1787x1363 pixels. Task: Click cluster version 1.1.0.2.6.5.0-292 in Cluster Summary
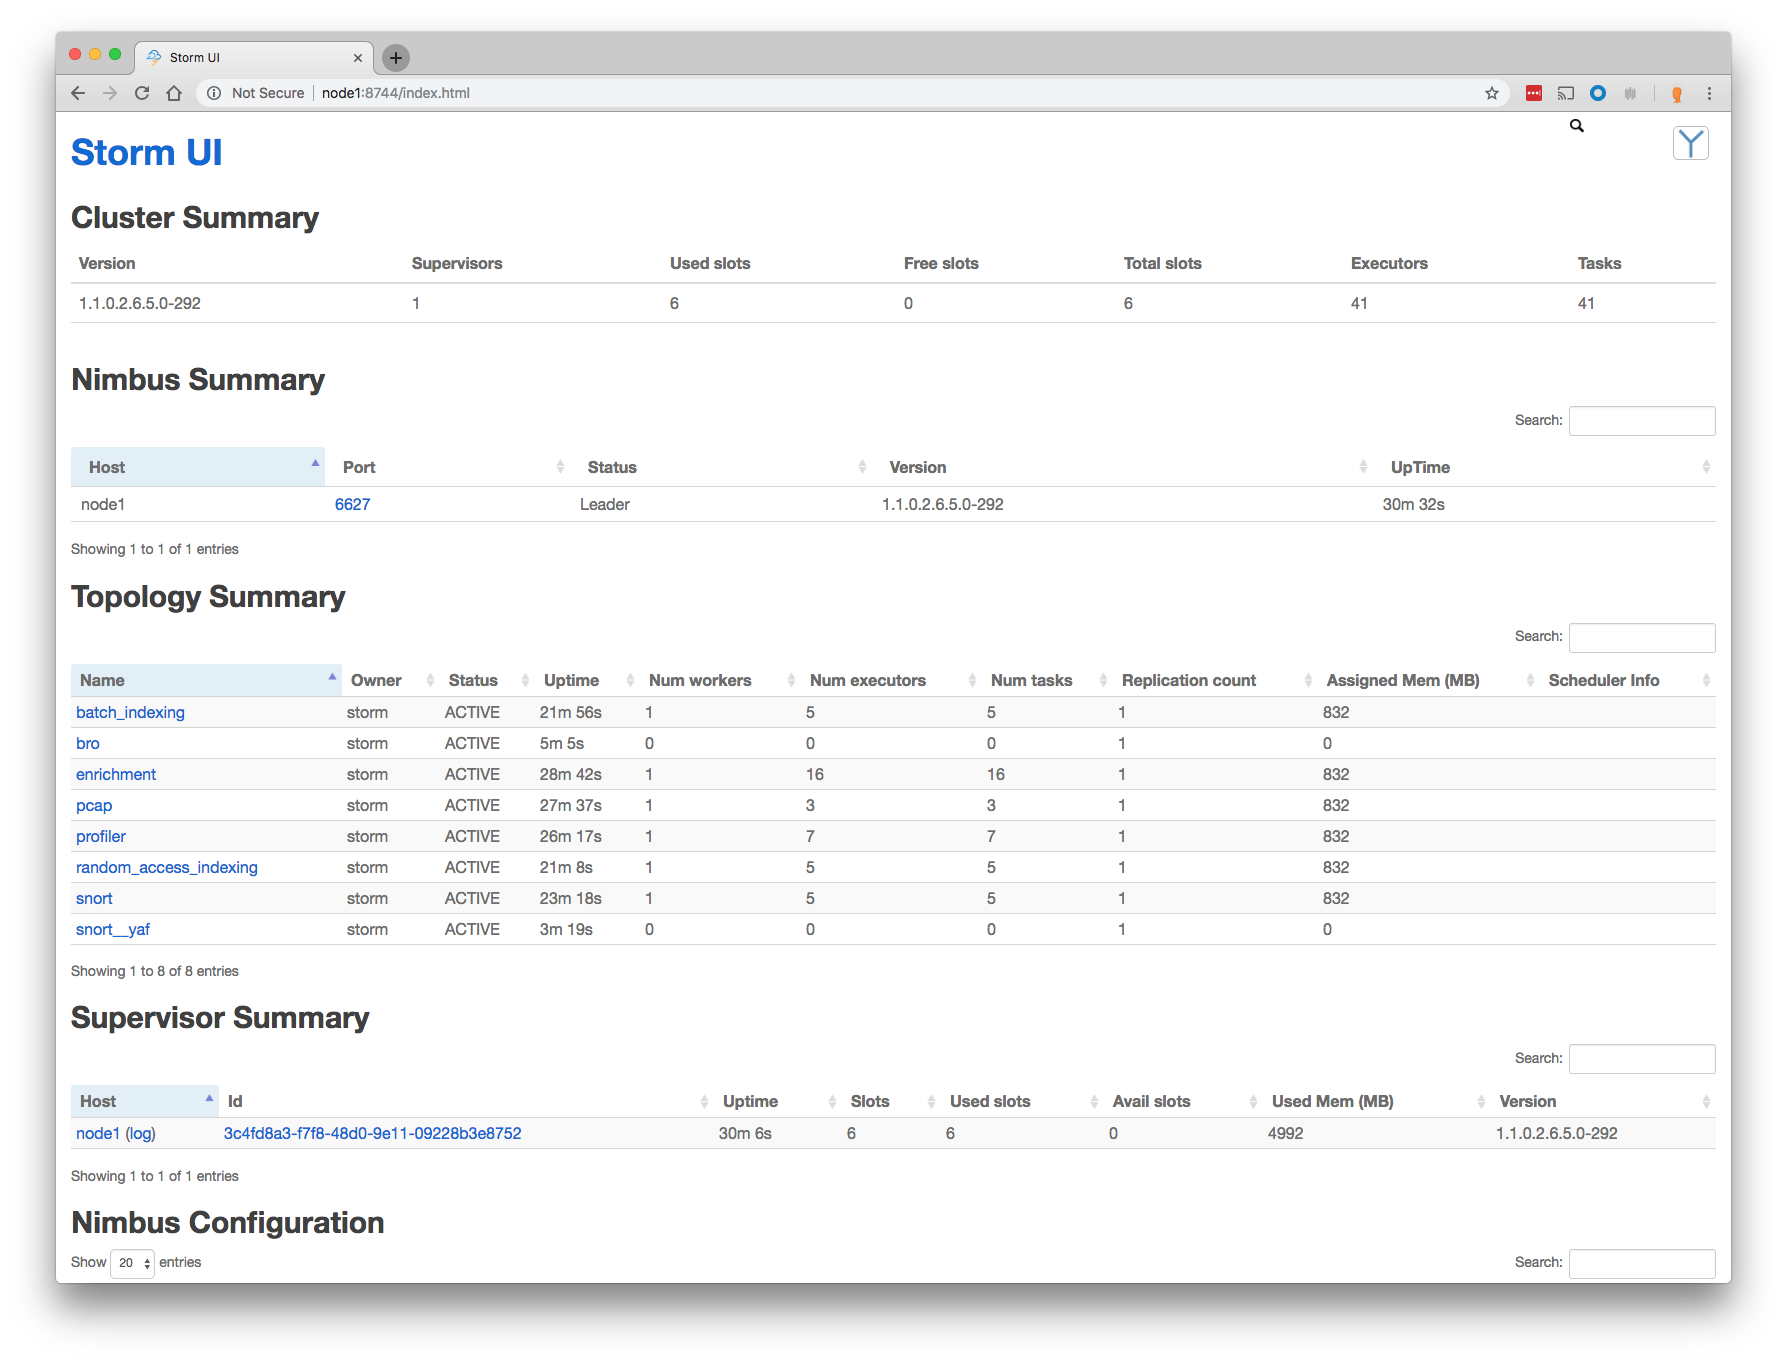[x=140, y=303]
